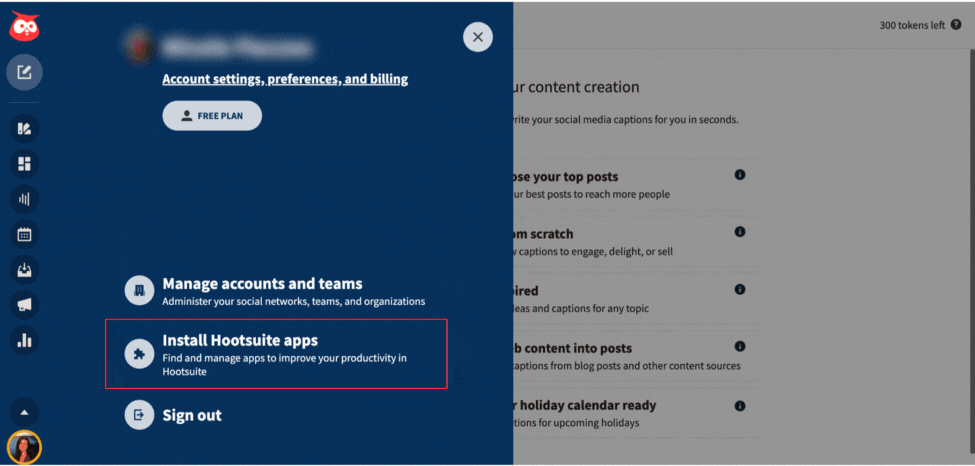Open Account settings, preferences, and billing link
Viewport: 975px width, 466px height.
[x=285, y=79]
